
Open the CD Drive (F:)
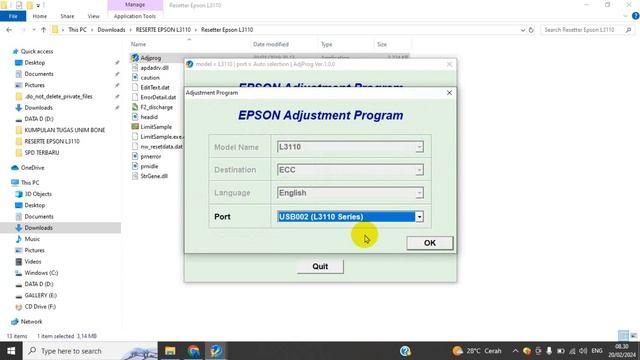point(40,306)
